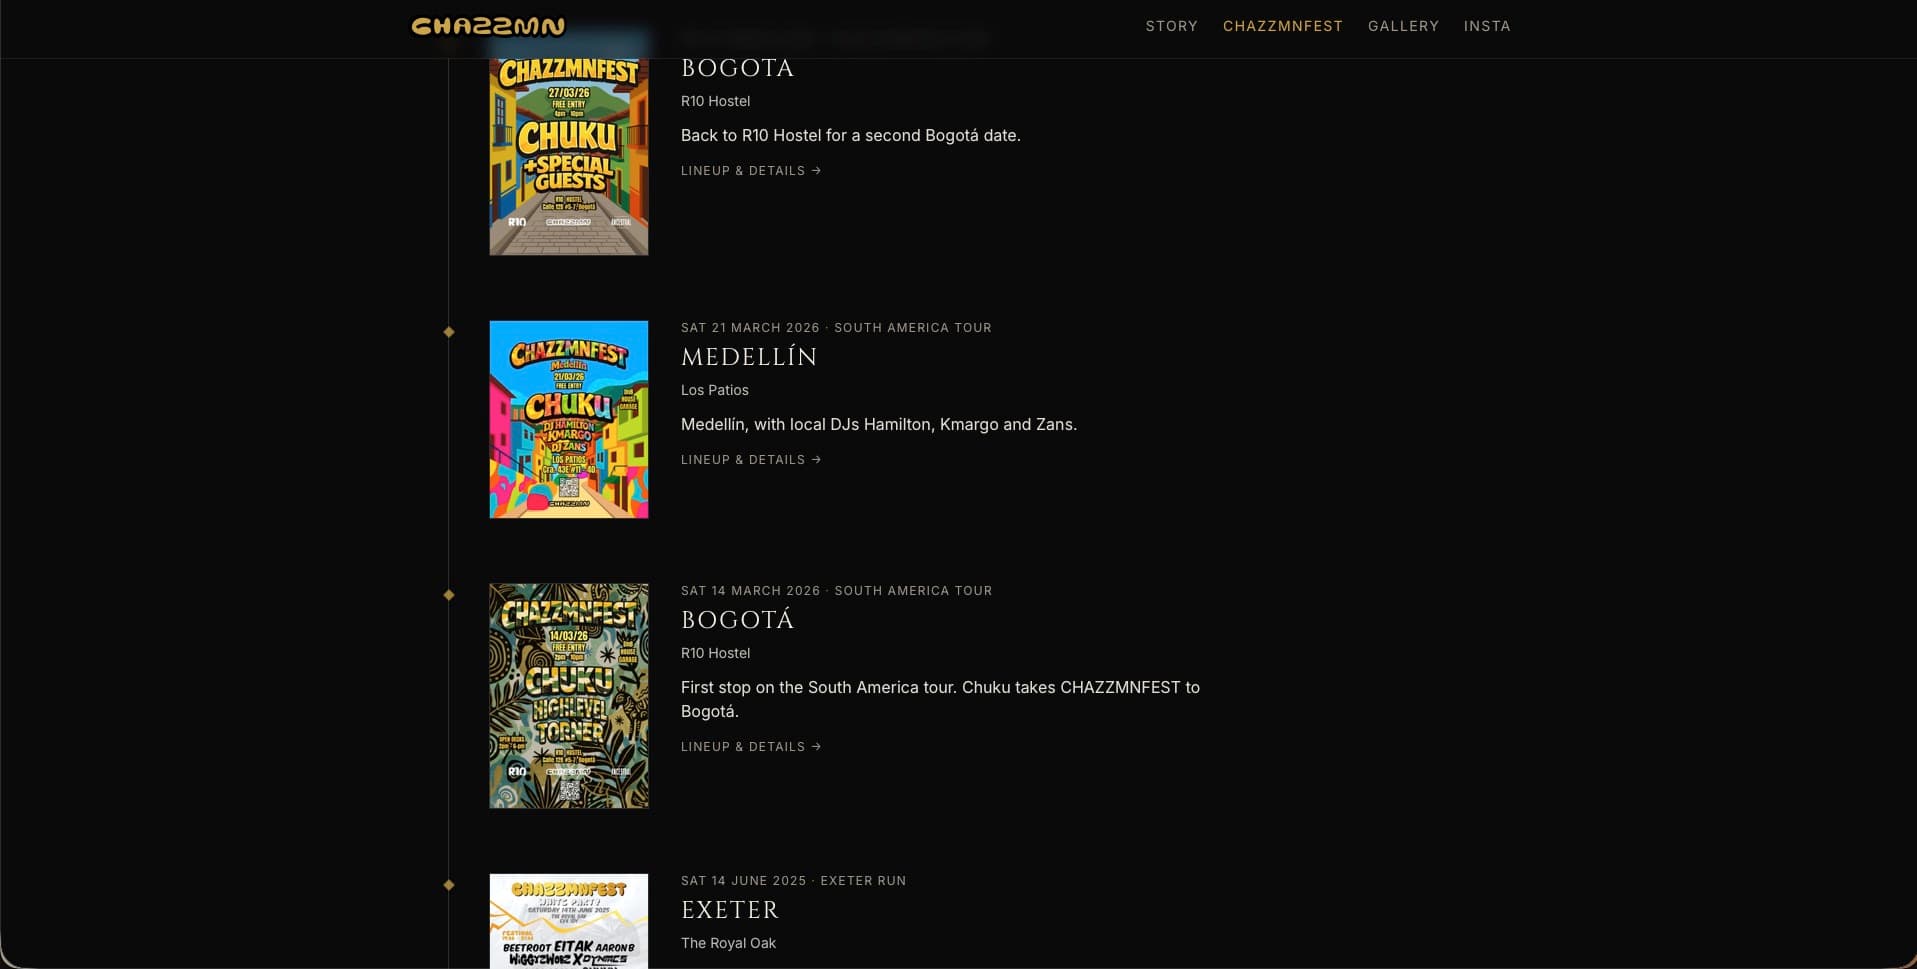Open the 27/03/26 Bogota poster thumbnail

569,156
